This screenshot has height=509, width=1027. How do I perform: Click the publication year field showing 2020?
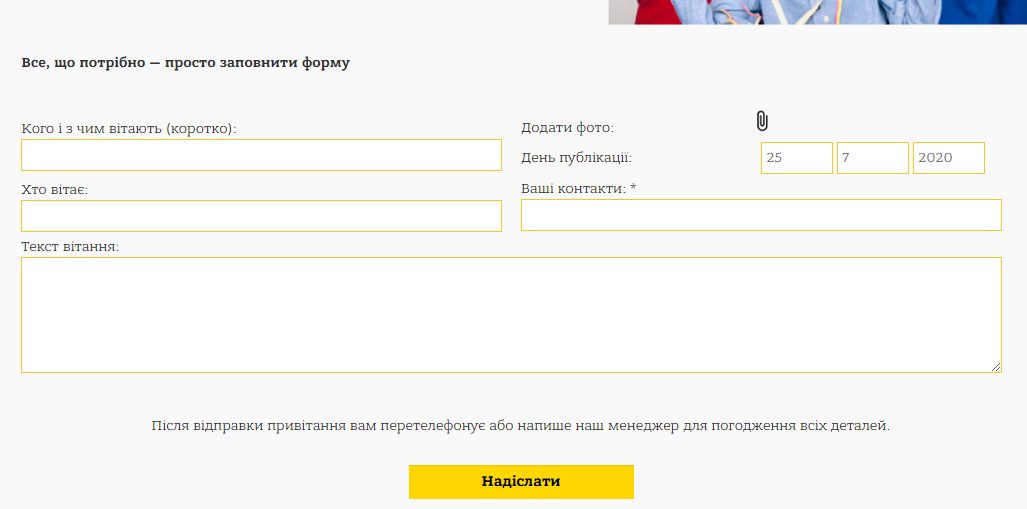point(948,158)
